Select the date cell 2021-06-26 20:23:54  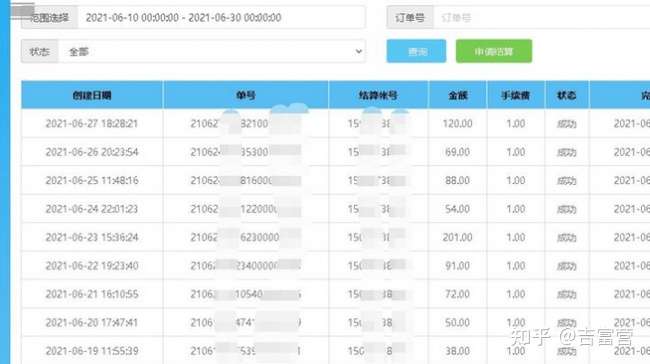[92, 152]
